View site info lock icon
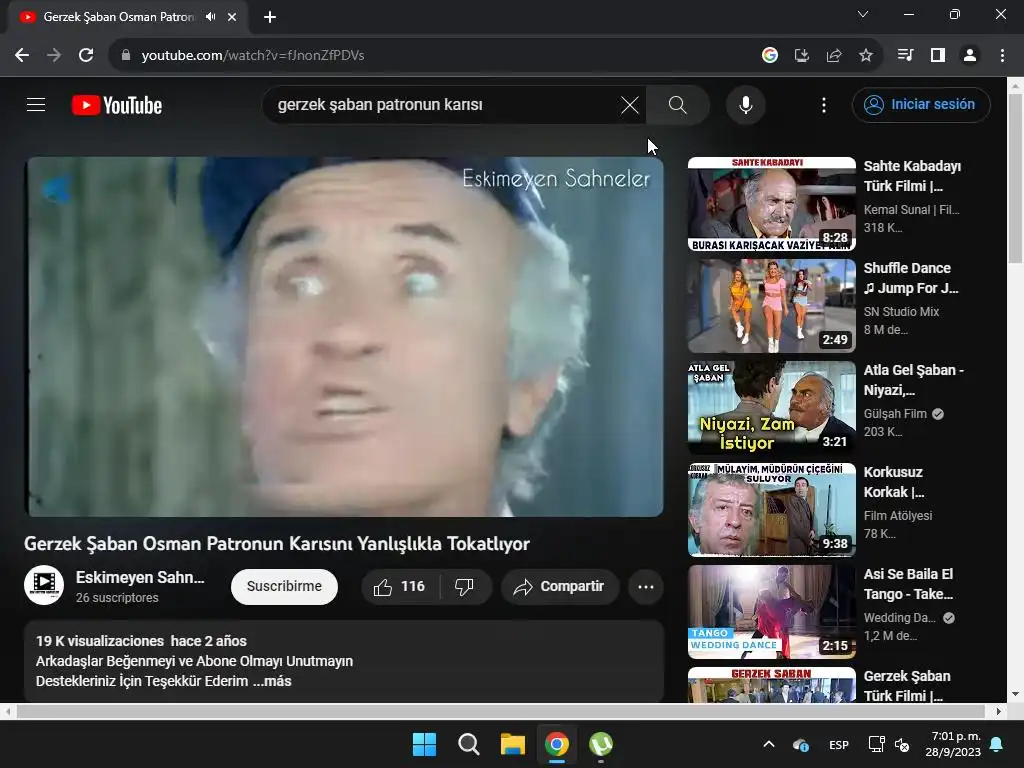This screenshot has width=1024, height=768. tap(125, 56)
